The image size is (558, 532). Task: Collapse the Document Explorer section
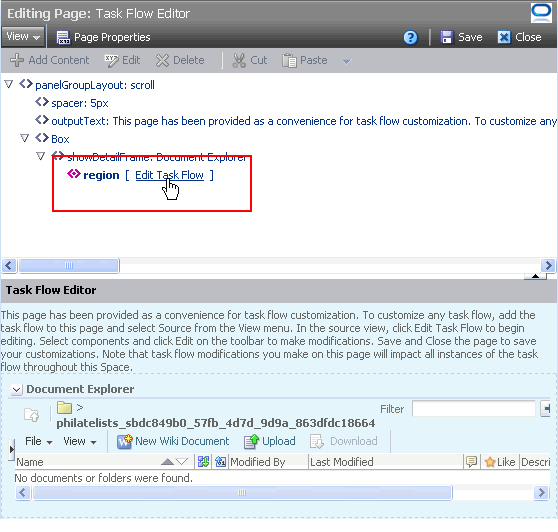(16, 390)
